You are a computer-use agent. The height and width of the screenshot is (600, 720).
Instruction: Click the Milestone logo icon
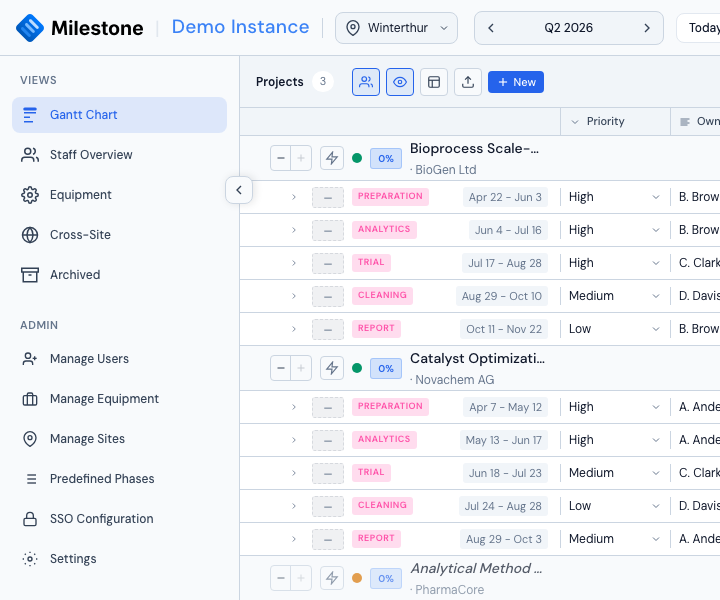tap(30, 28)
